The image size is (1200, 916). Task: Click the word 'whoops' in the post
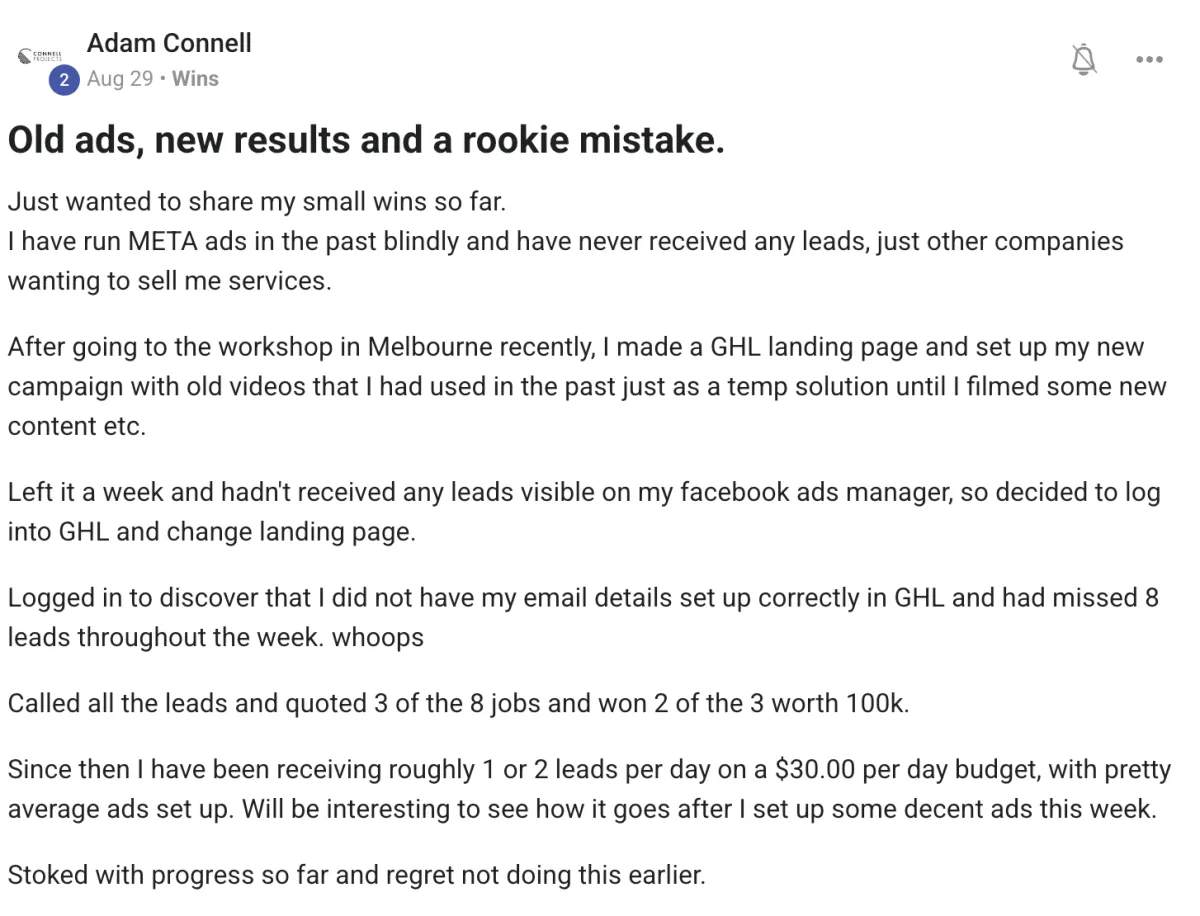pyautogui.click(x=378, y=637)
